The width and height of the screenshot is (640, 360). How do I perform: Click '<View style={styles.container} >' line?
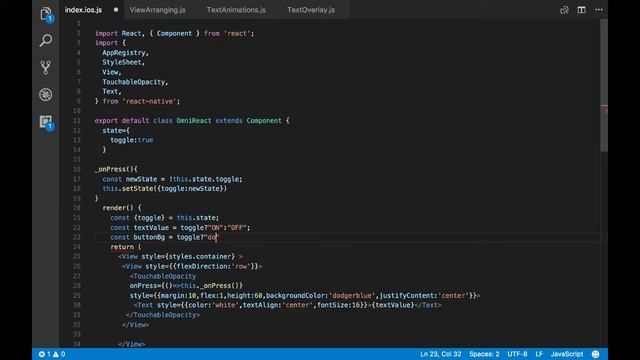pyautogui.click(x=180, y=256)
